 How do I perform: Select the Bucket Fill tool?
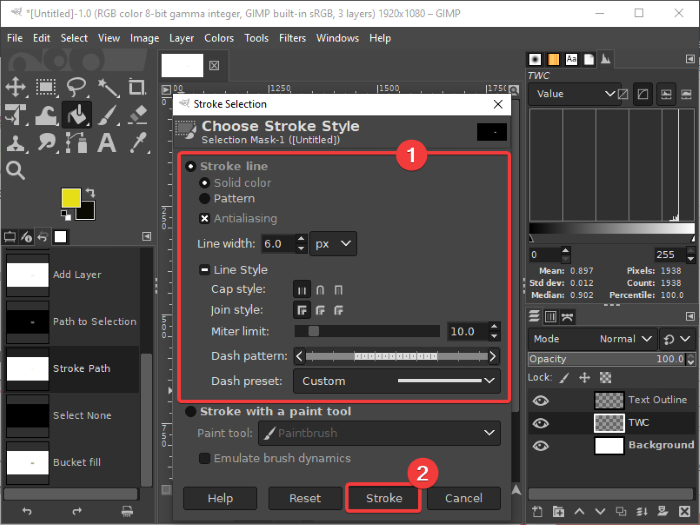77,115
